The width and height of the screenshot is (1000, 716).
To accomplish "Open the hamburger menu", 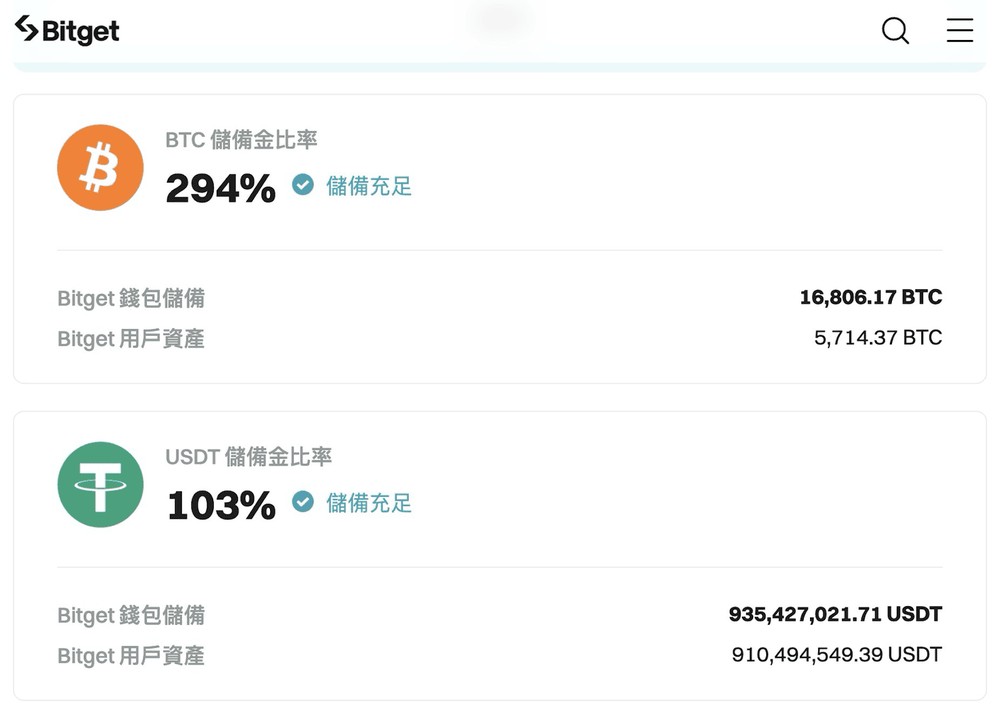I will pyautogui.click(x=960, y=30).
